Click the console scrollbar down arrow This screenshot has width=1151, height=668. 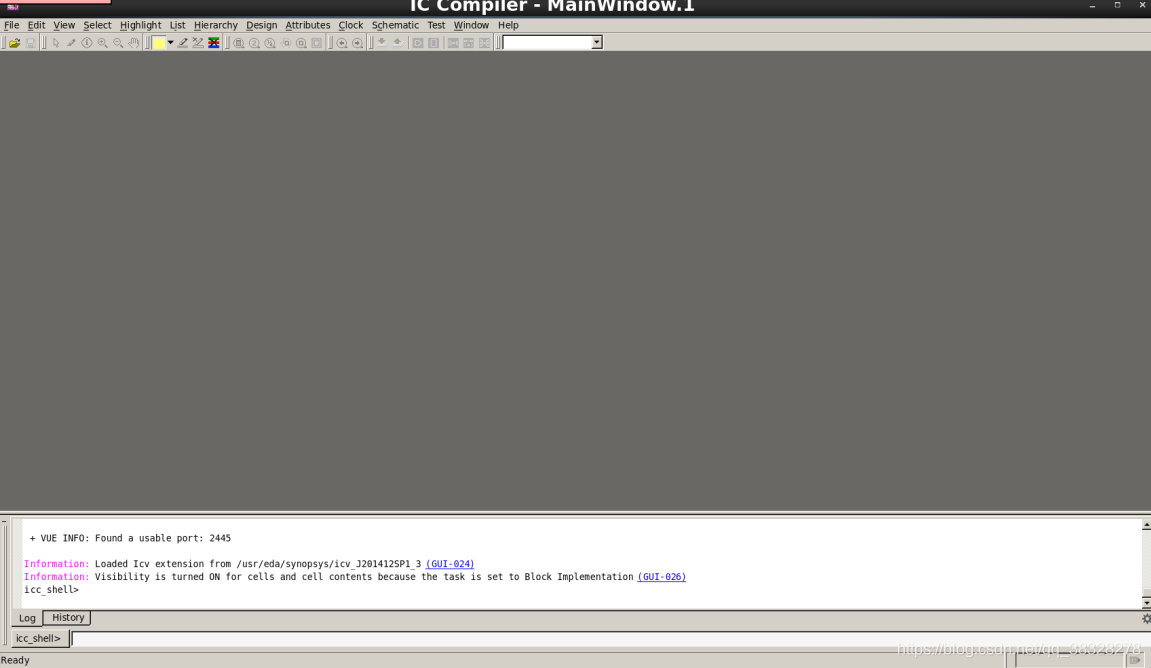[1146, 603]
